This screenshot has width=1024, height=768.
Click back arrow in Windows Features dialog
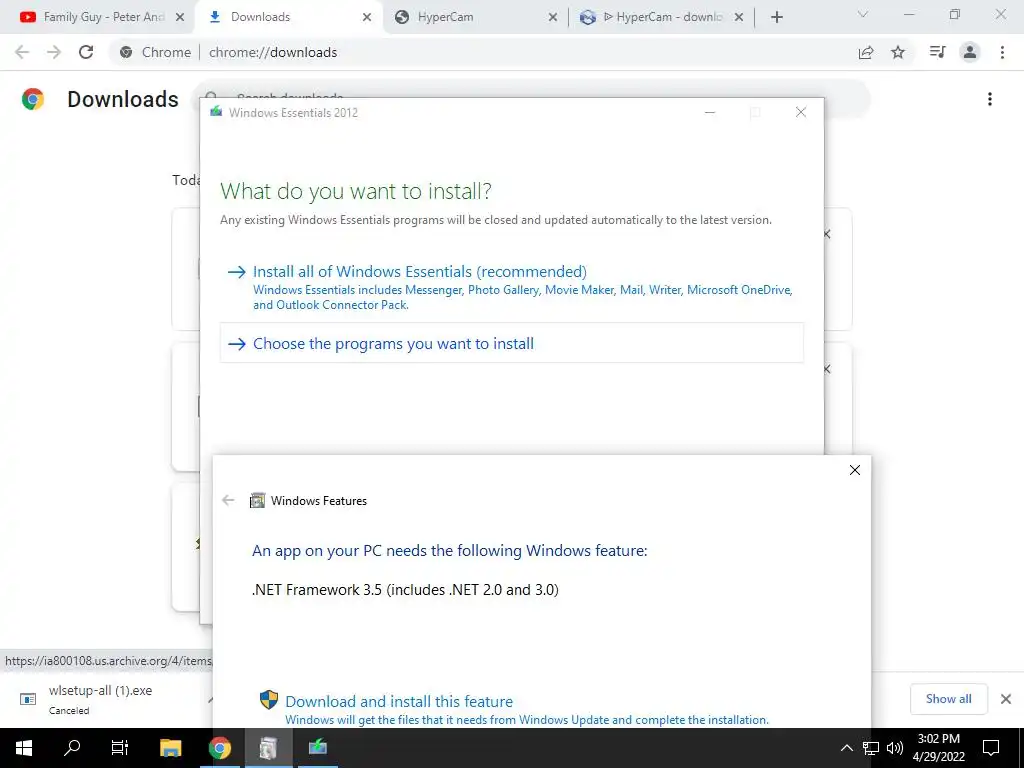(x=228, y=500)
